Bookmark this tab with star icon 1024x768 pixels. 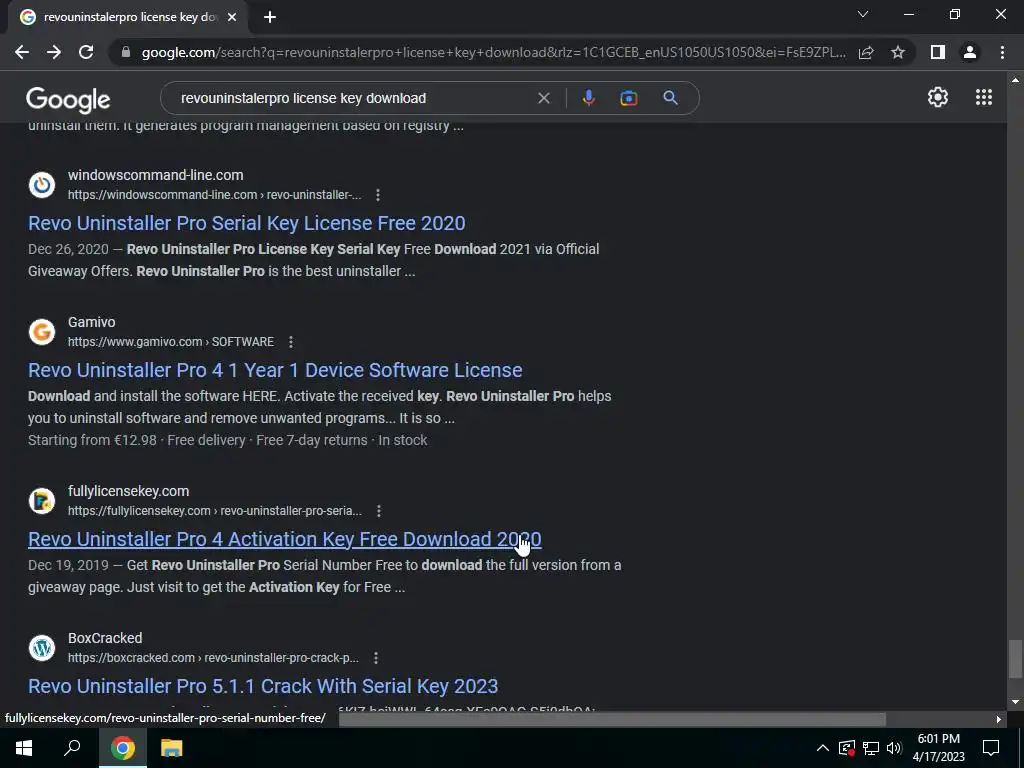tap(898, 52)
